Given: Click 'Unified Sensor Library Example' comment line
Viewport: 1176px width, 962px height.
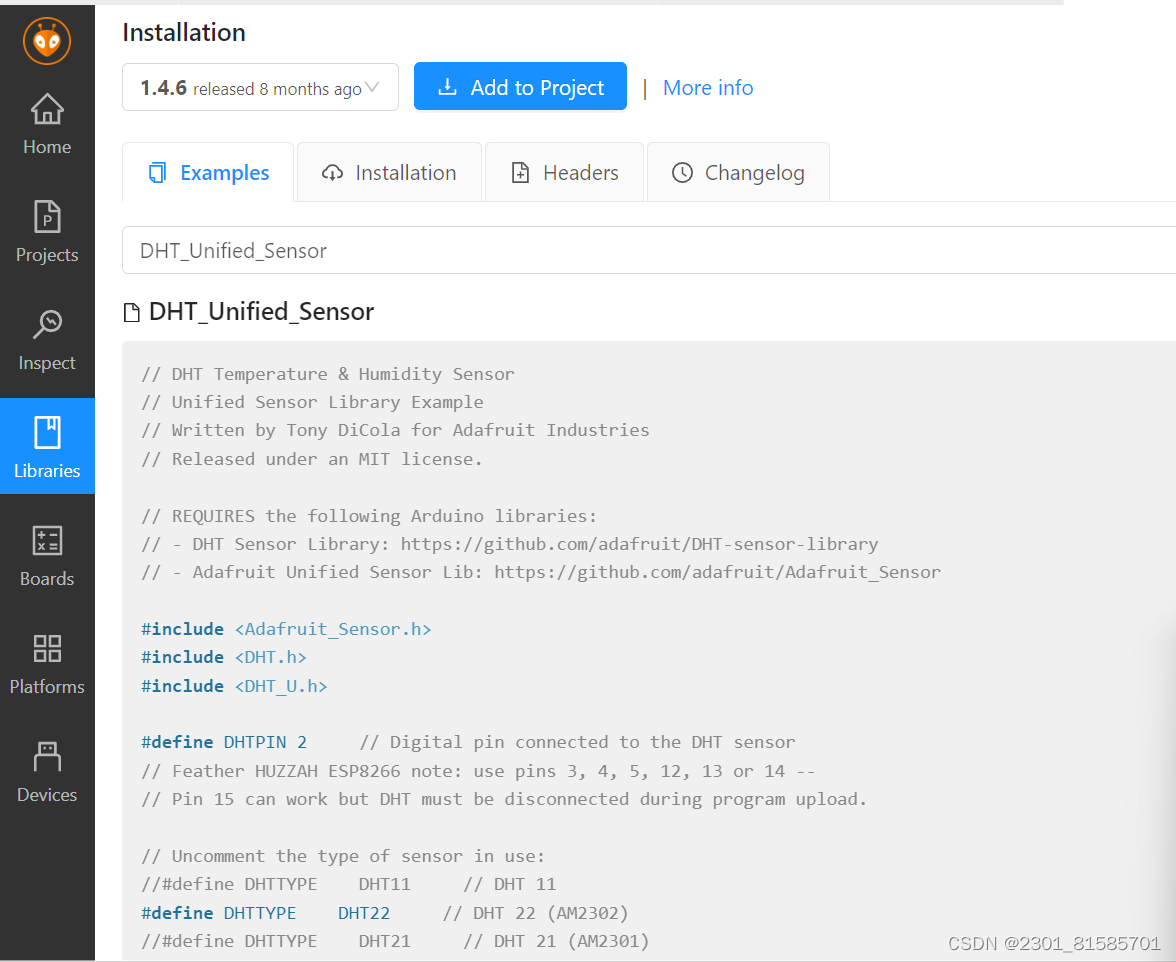Looking at the screenshot, I should pyautogui.click(x=312, y=402).
